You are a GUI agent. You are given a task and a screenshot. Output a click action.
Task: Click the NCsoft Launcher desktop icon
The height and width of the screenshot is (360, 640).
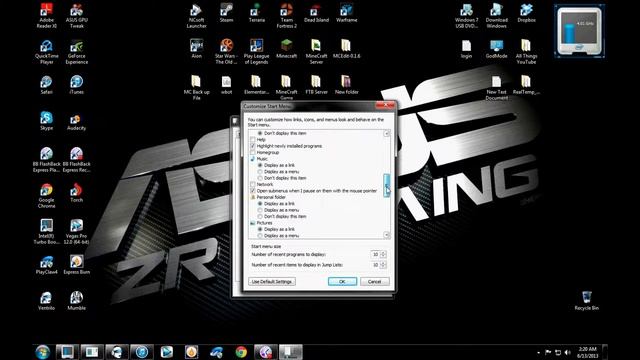196,16
